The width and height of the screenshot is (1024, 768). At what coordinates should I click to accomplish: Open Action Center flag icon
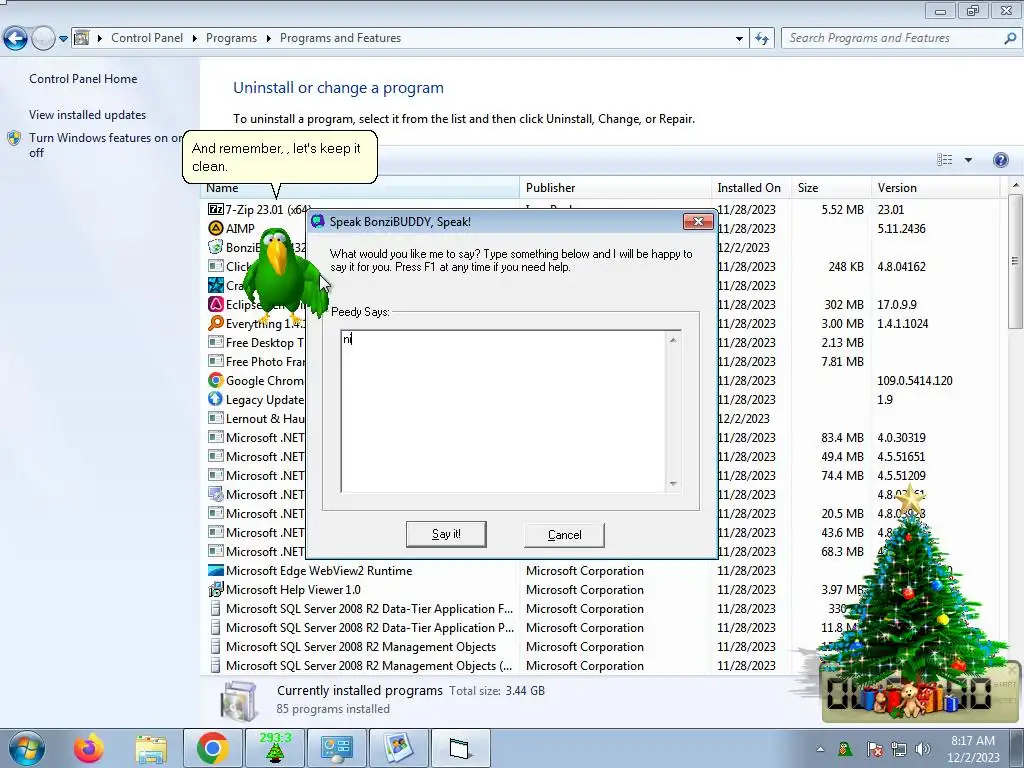click(874, 749)
